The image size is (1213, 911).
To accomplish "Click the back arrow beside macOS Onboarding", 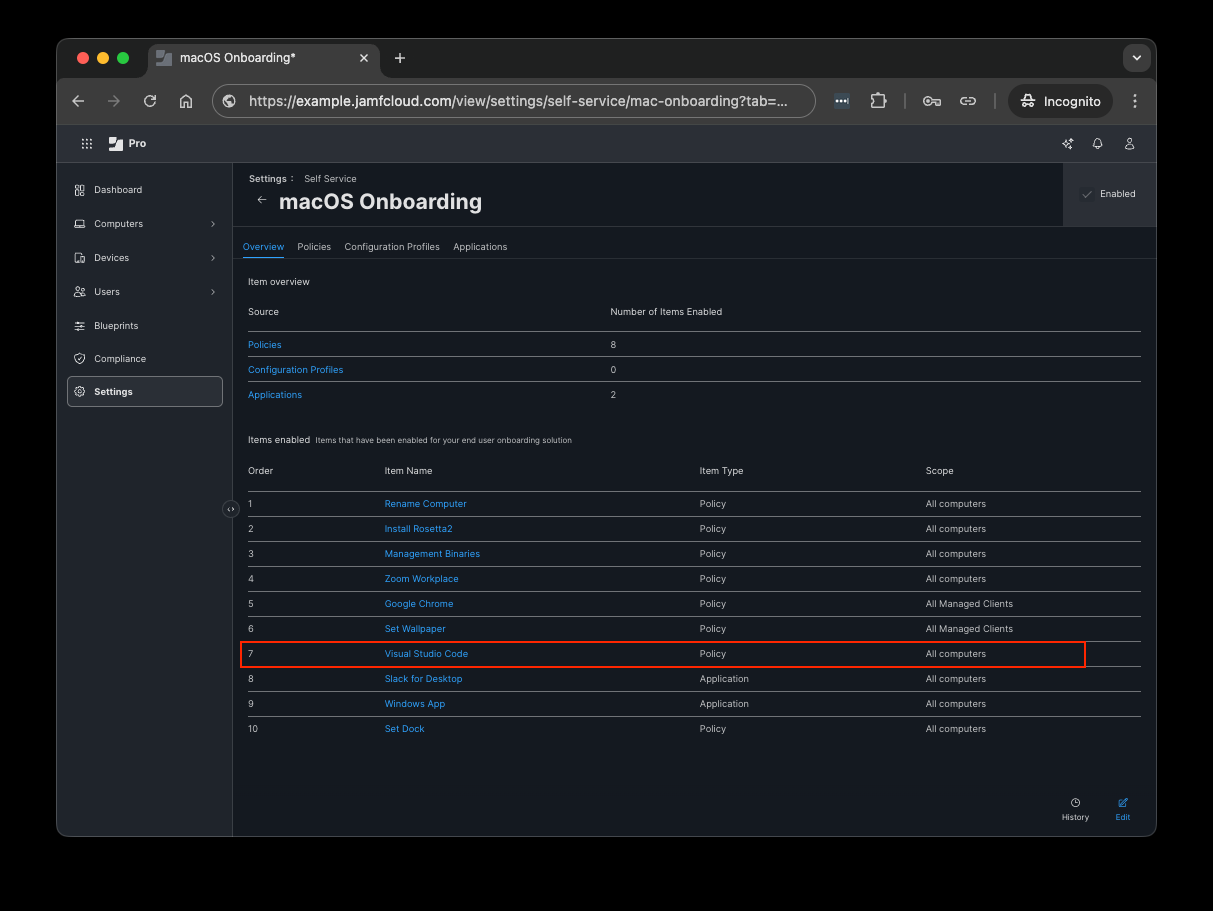I will [262, 201].
